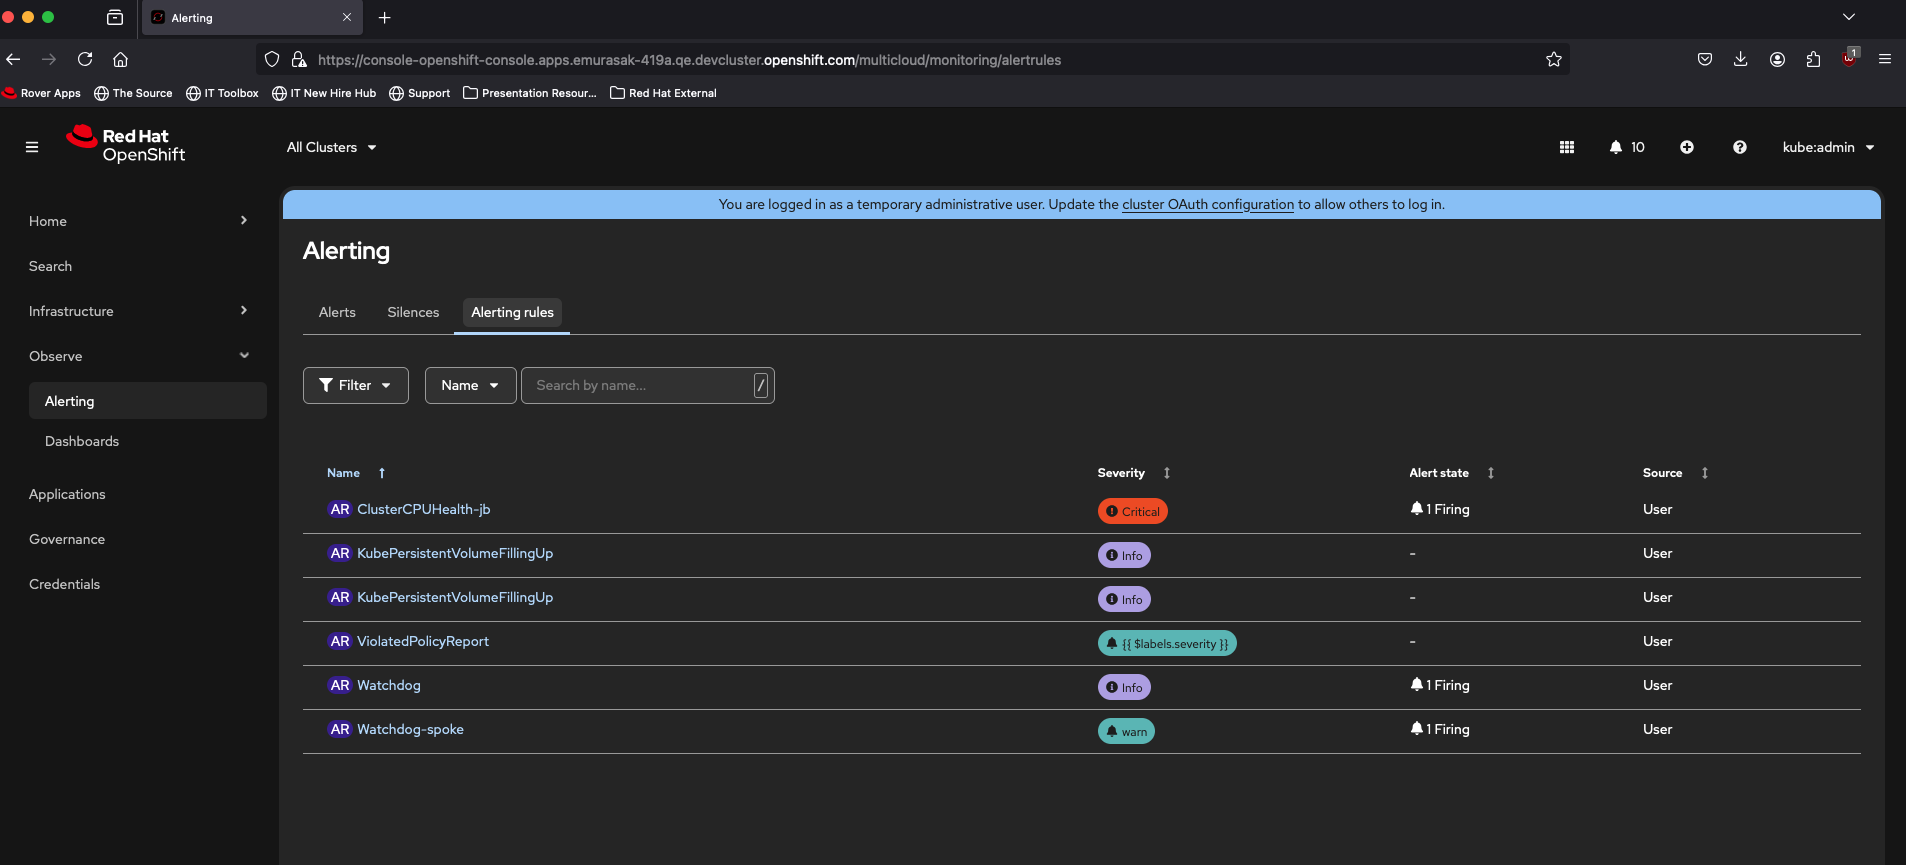Image resolution: width=1906 pixels, height=865 pixels.
Task: Click '1 Firing' in the Watchdog-spoke row
Action: pos(1440,729)
